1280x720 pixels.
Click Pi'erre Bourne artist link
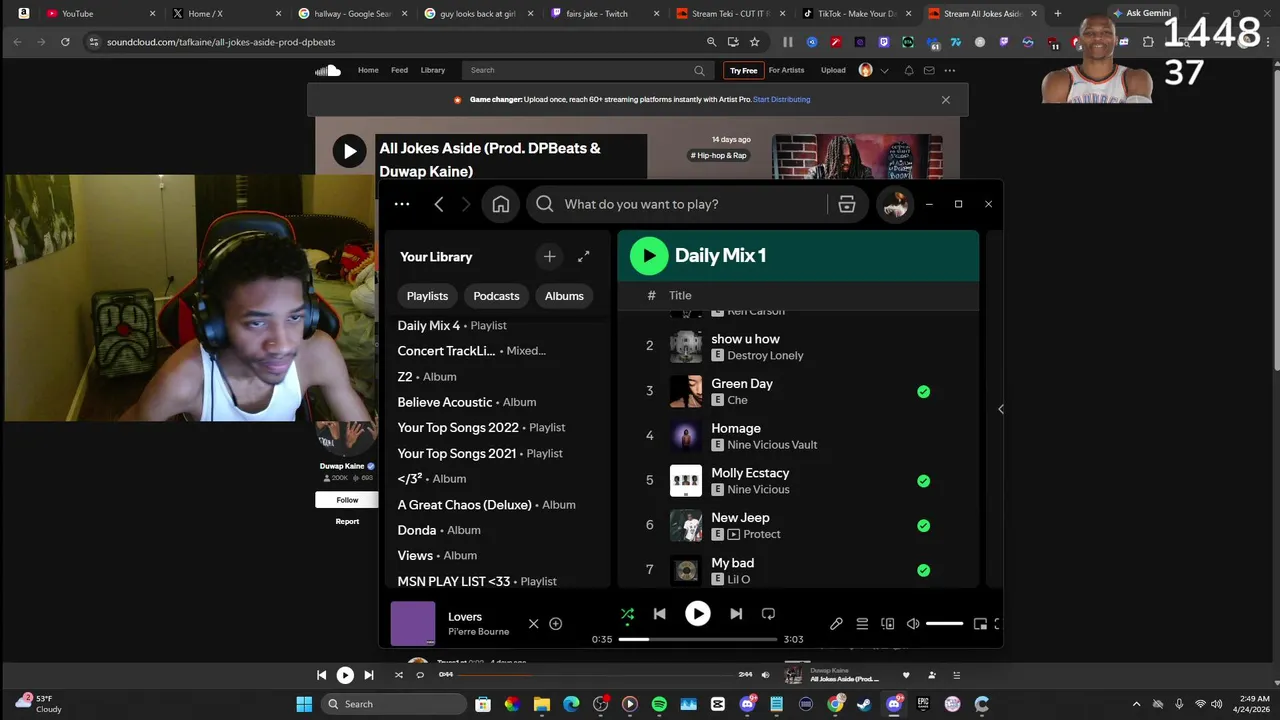pyautogui.click(x=478, y=632)
